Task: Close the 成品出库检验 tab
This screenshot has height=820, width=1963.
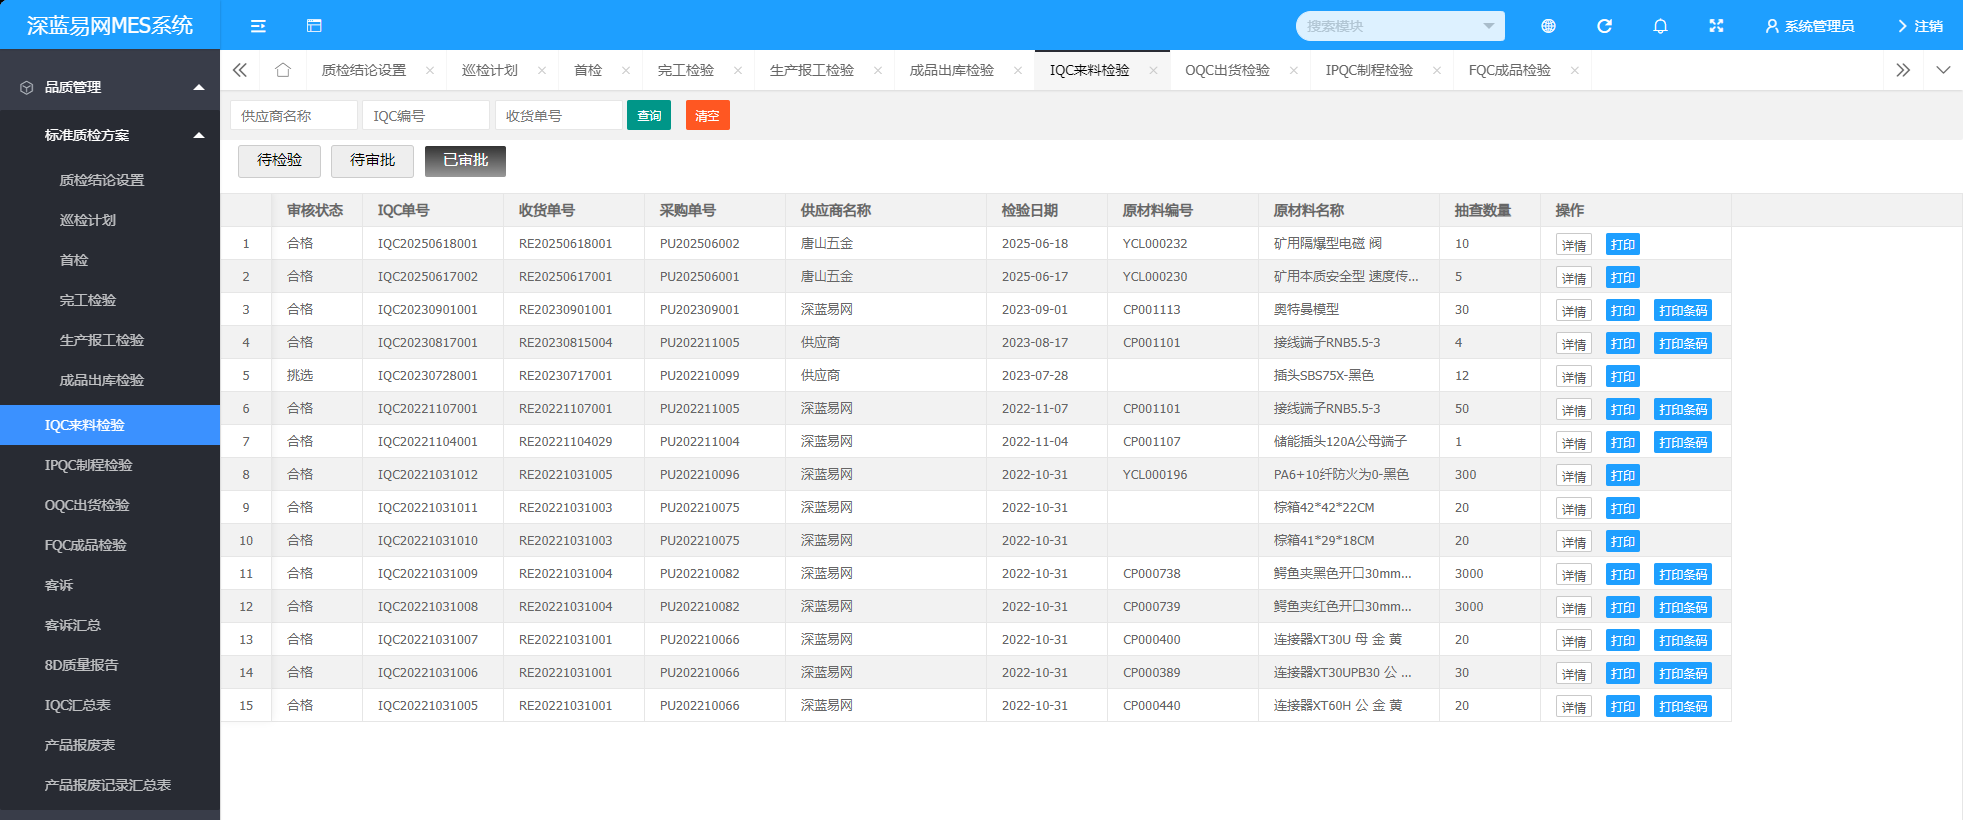Action: click(1018, 70)
